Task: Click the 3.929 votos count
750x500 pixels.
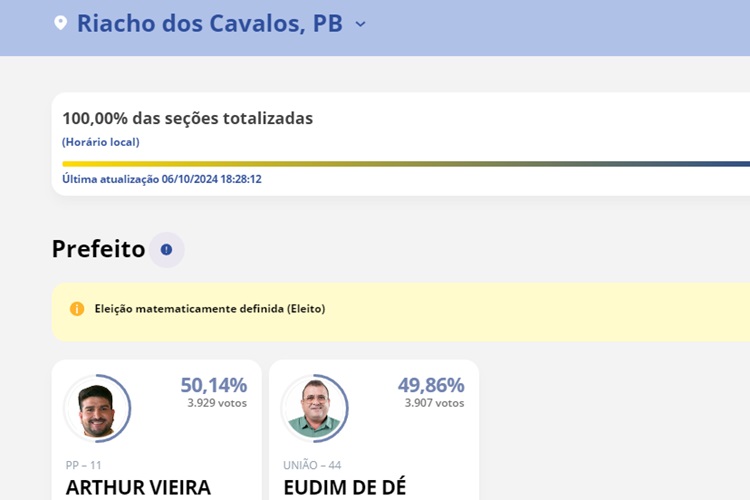Action: click(x=217, y=403)
